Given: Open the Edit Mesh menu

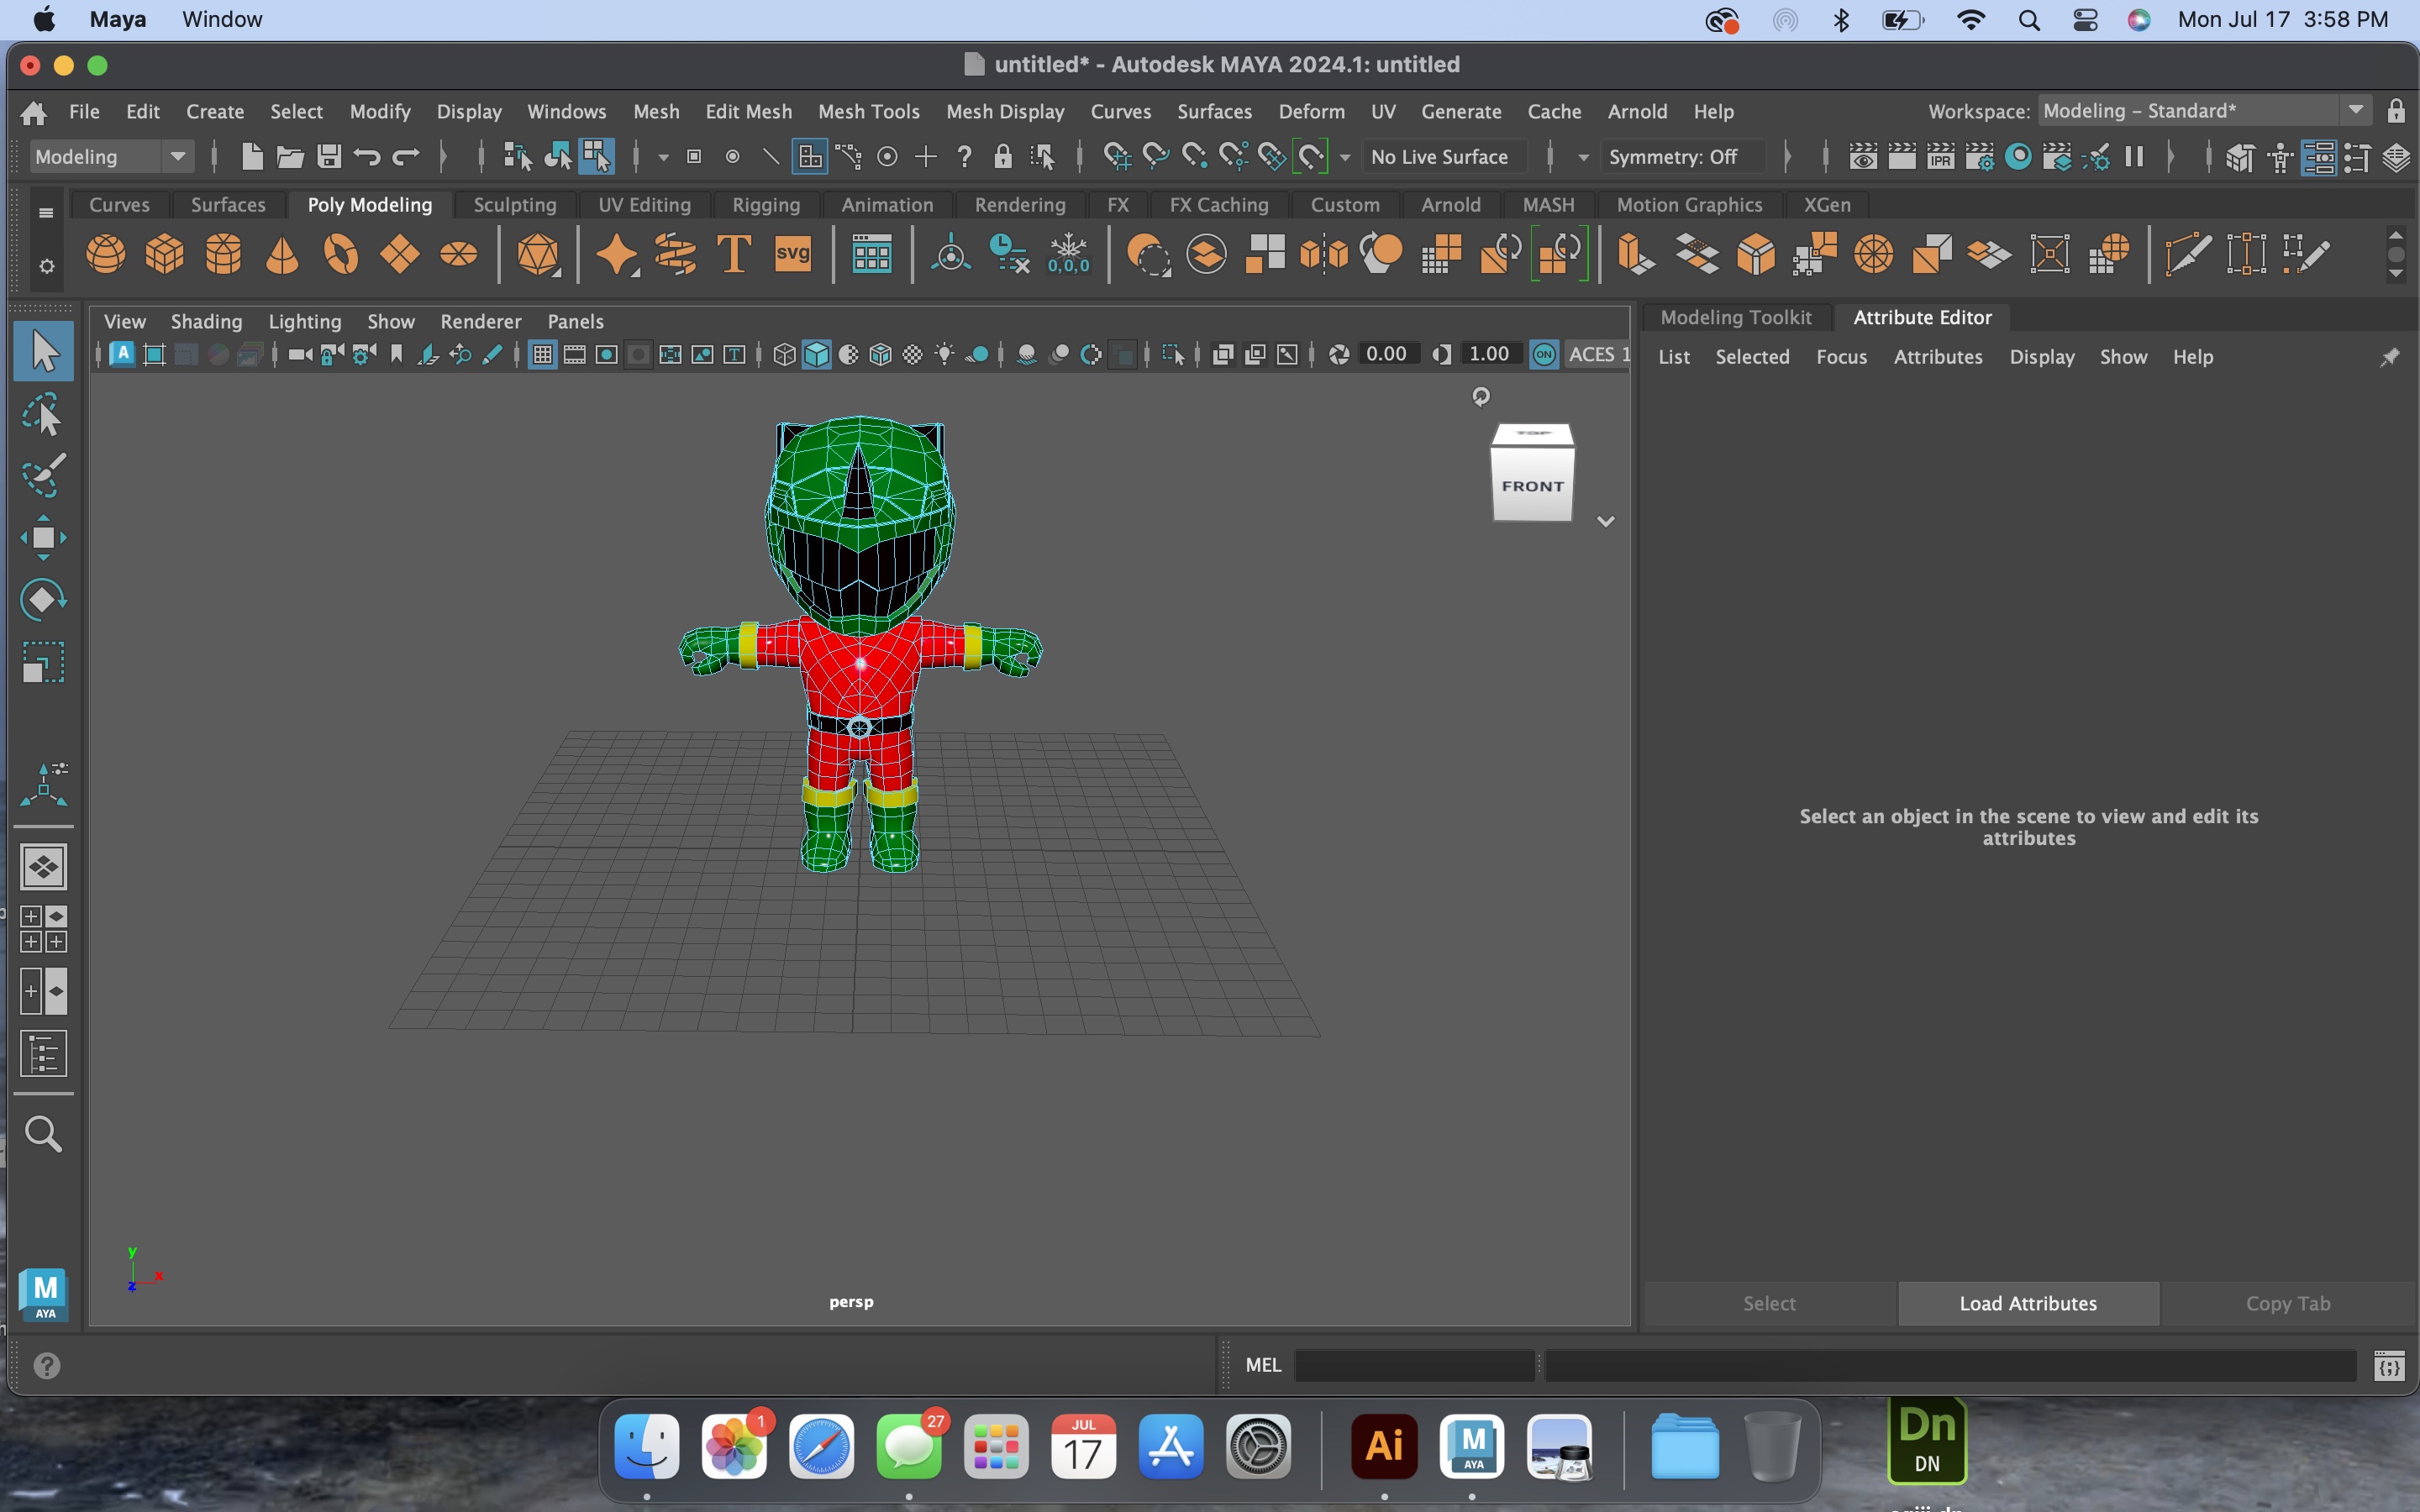Looking at the screenshot, I should (x=748, y=111).
